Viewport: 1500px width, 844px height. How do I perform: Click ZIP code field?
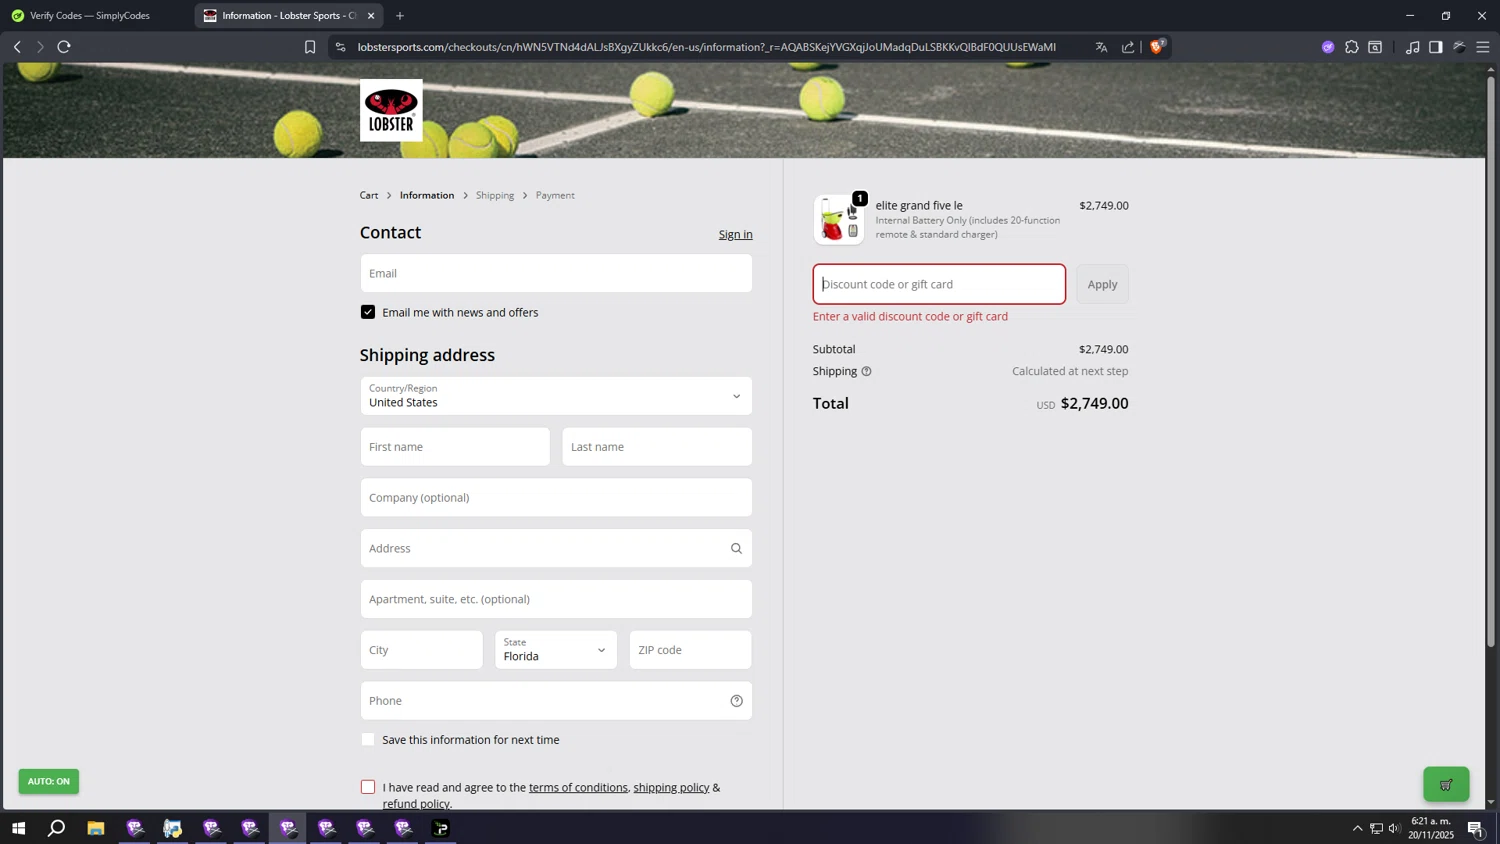click(690, 650)
